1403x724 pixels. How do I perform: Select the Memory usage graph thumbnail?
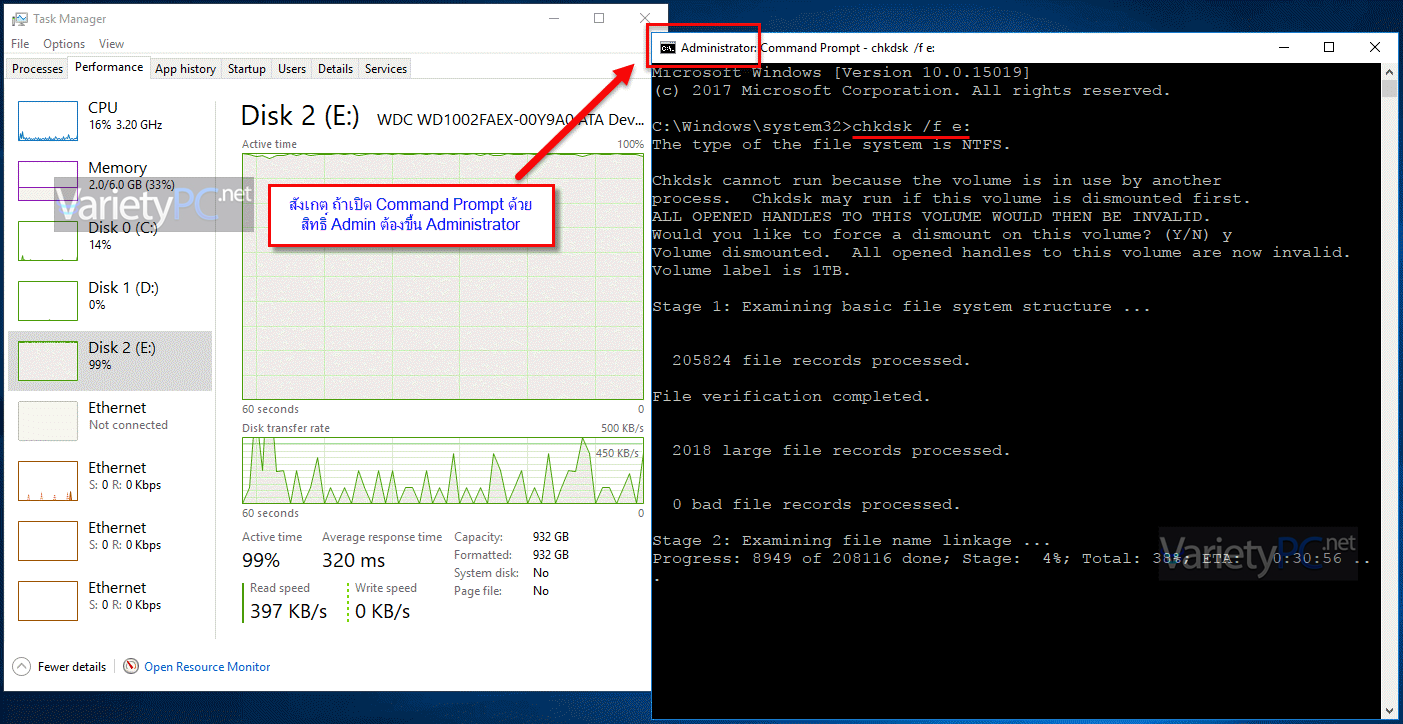(x=48, y=181)
